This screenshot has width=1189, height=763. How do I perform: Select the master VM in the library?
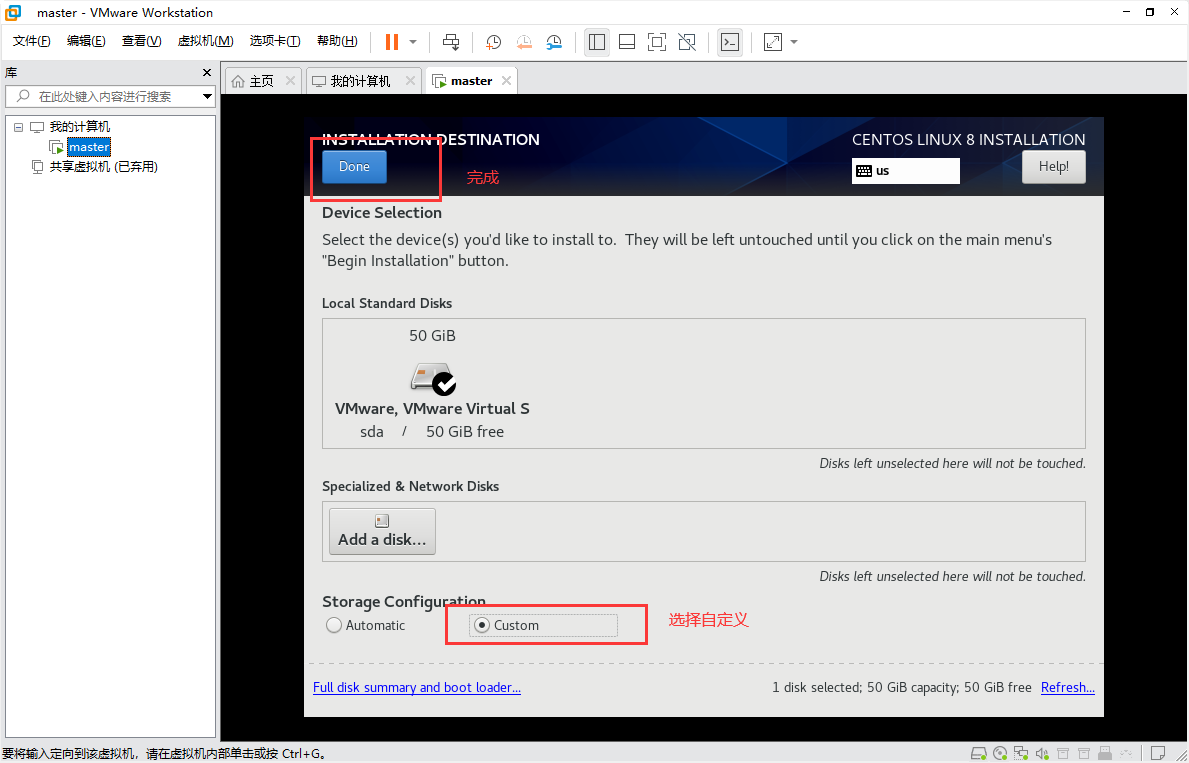[x=89, y=147]
